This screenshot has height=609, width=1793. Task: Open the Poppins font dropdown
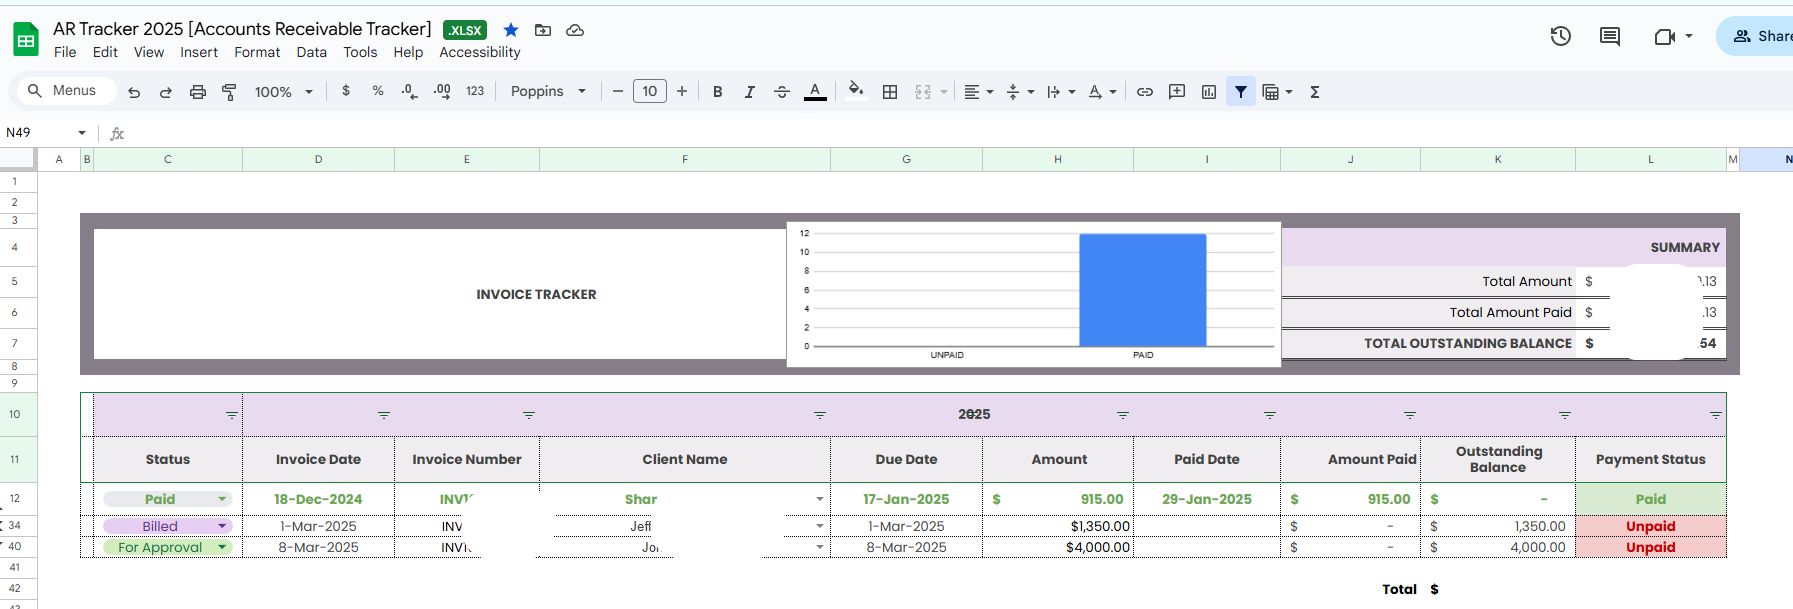(548, 91)
